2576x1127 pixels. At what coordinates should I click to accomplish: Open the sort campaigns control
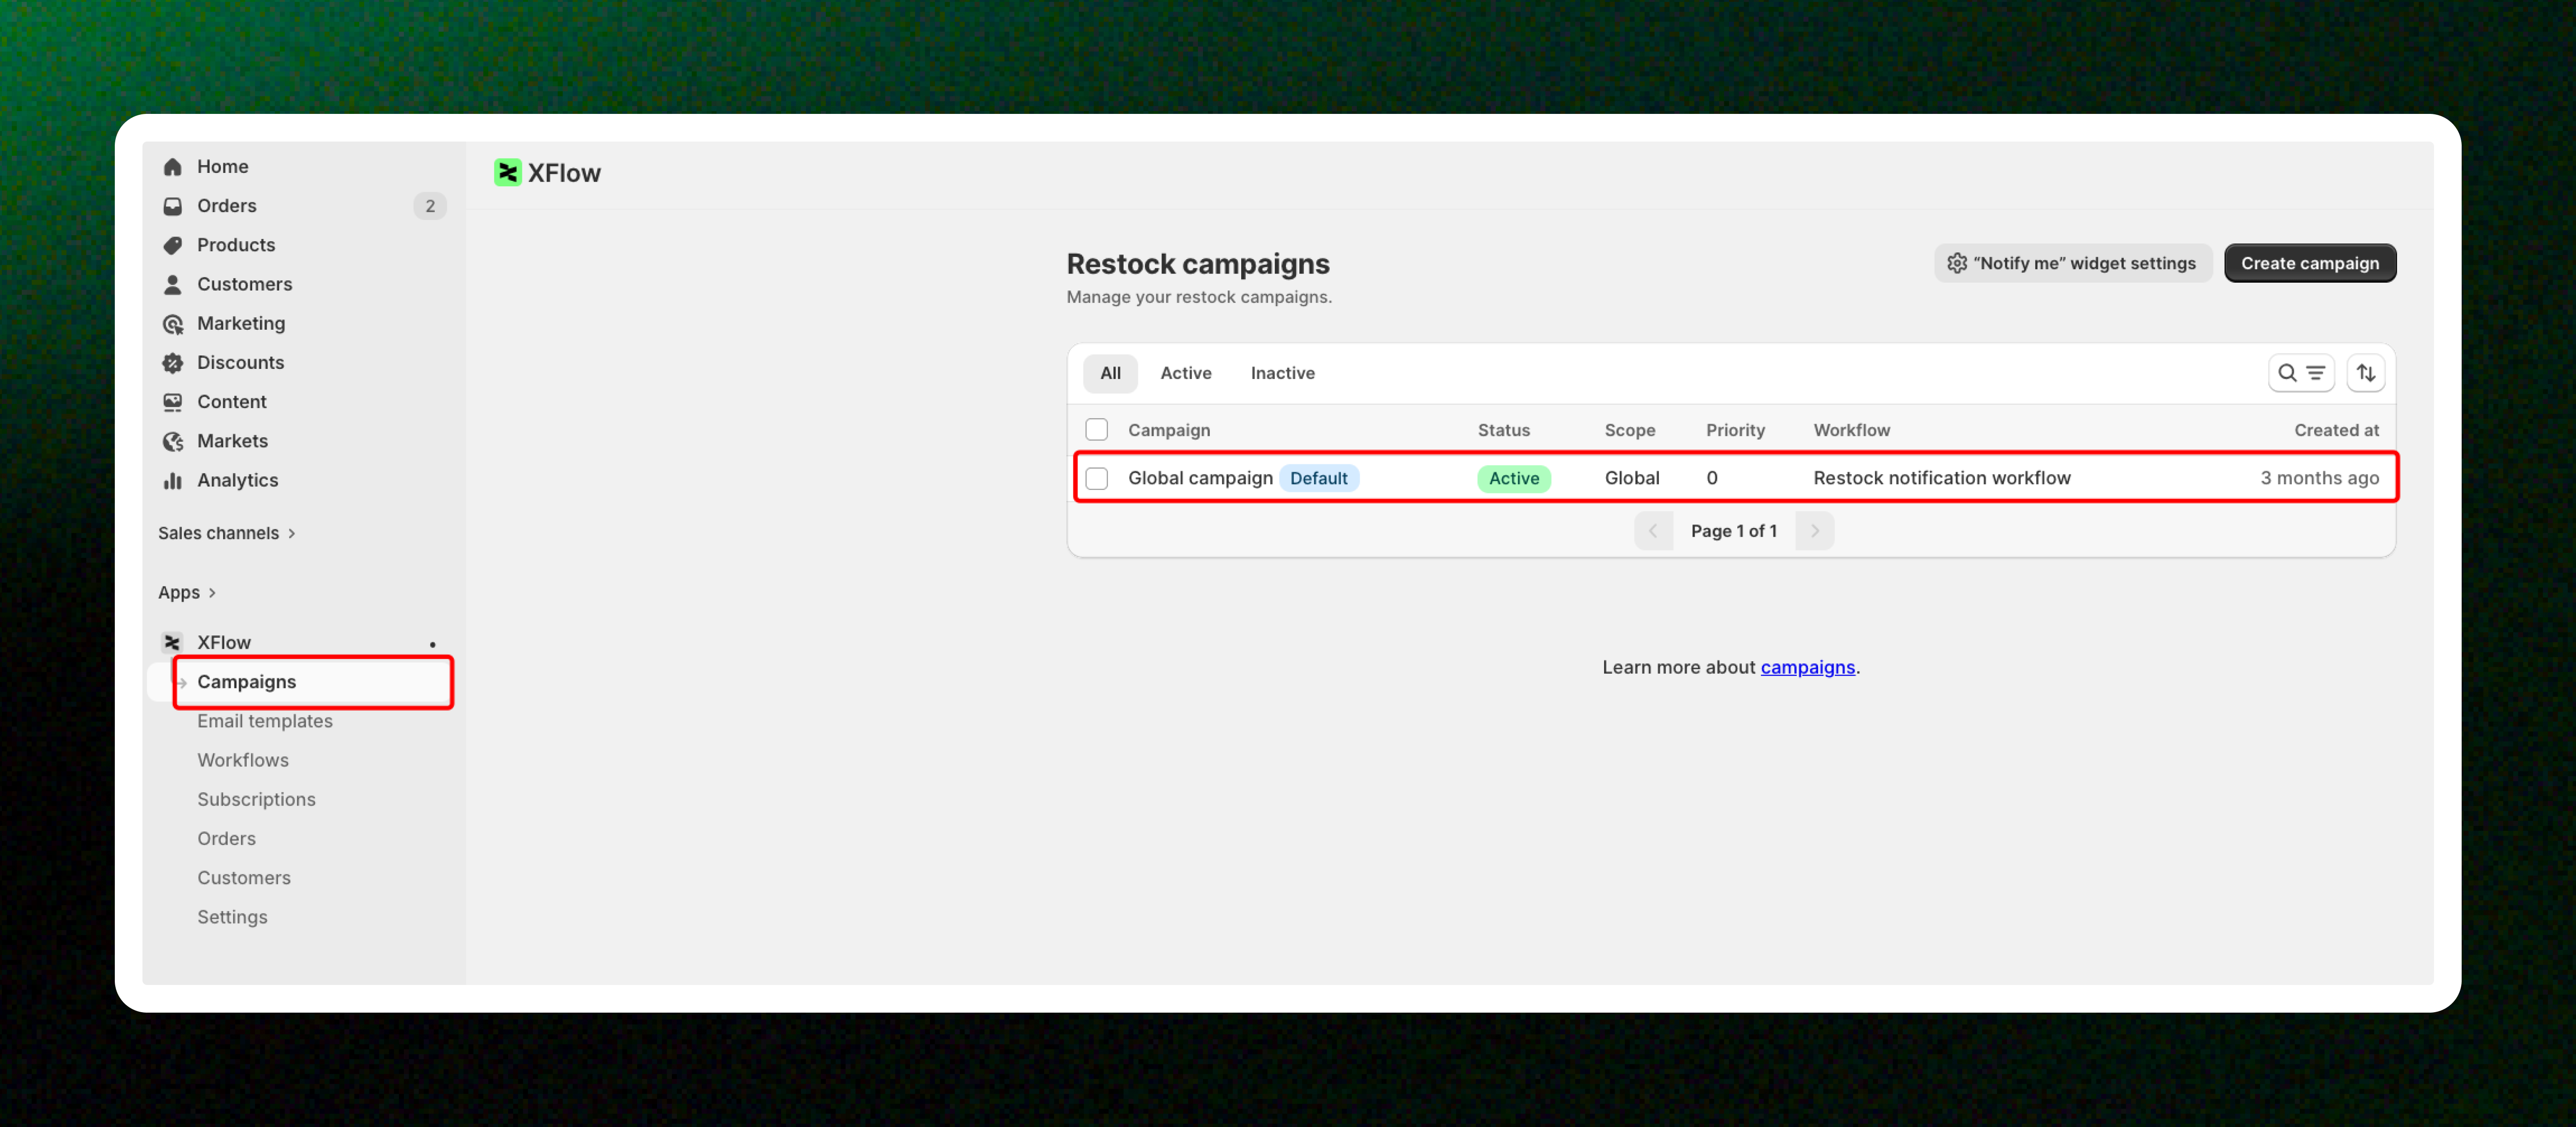click(x=2366, y=373)
